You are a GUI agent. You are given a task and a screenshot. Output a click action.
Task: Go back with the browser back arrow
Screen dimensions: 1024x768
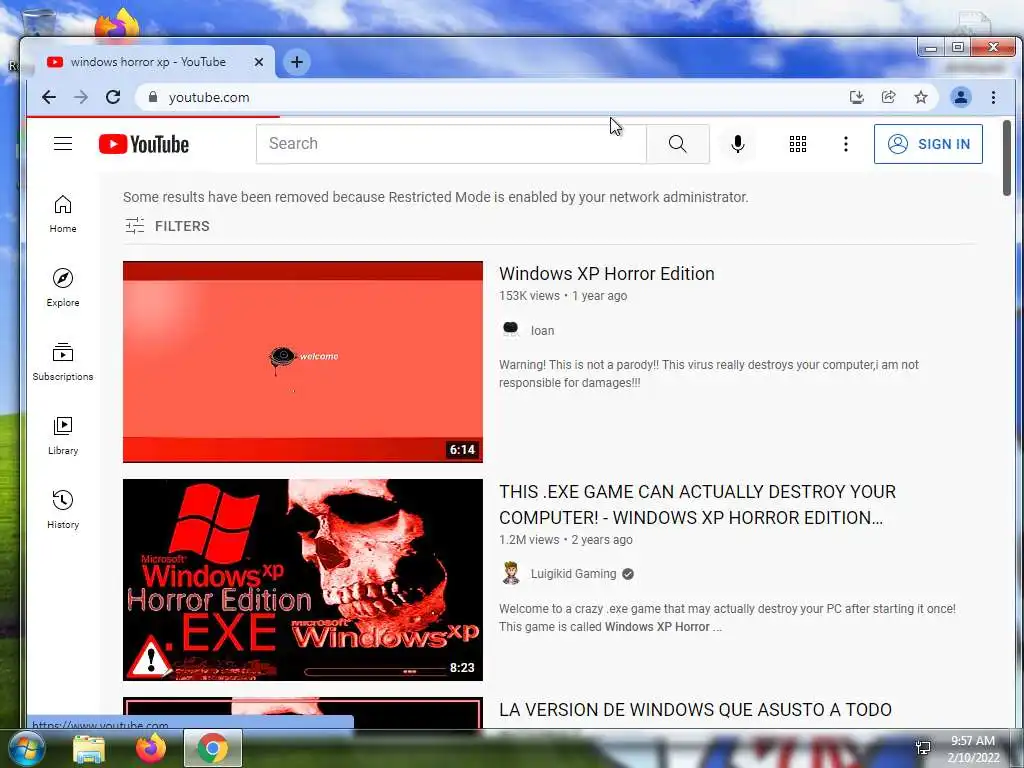point(49,97)
